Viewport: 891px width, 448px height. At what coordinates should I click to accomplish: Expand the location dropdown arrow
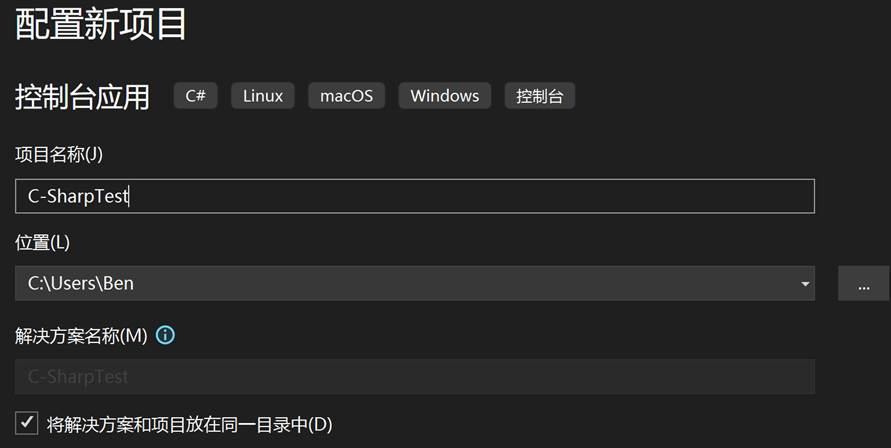(805, 284)
